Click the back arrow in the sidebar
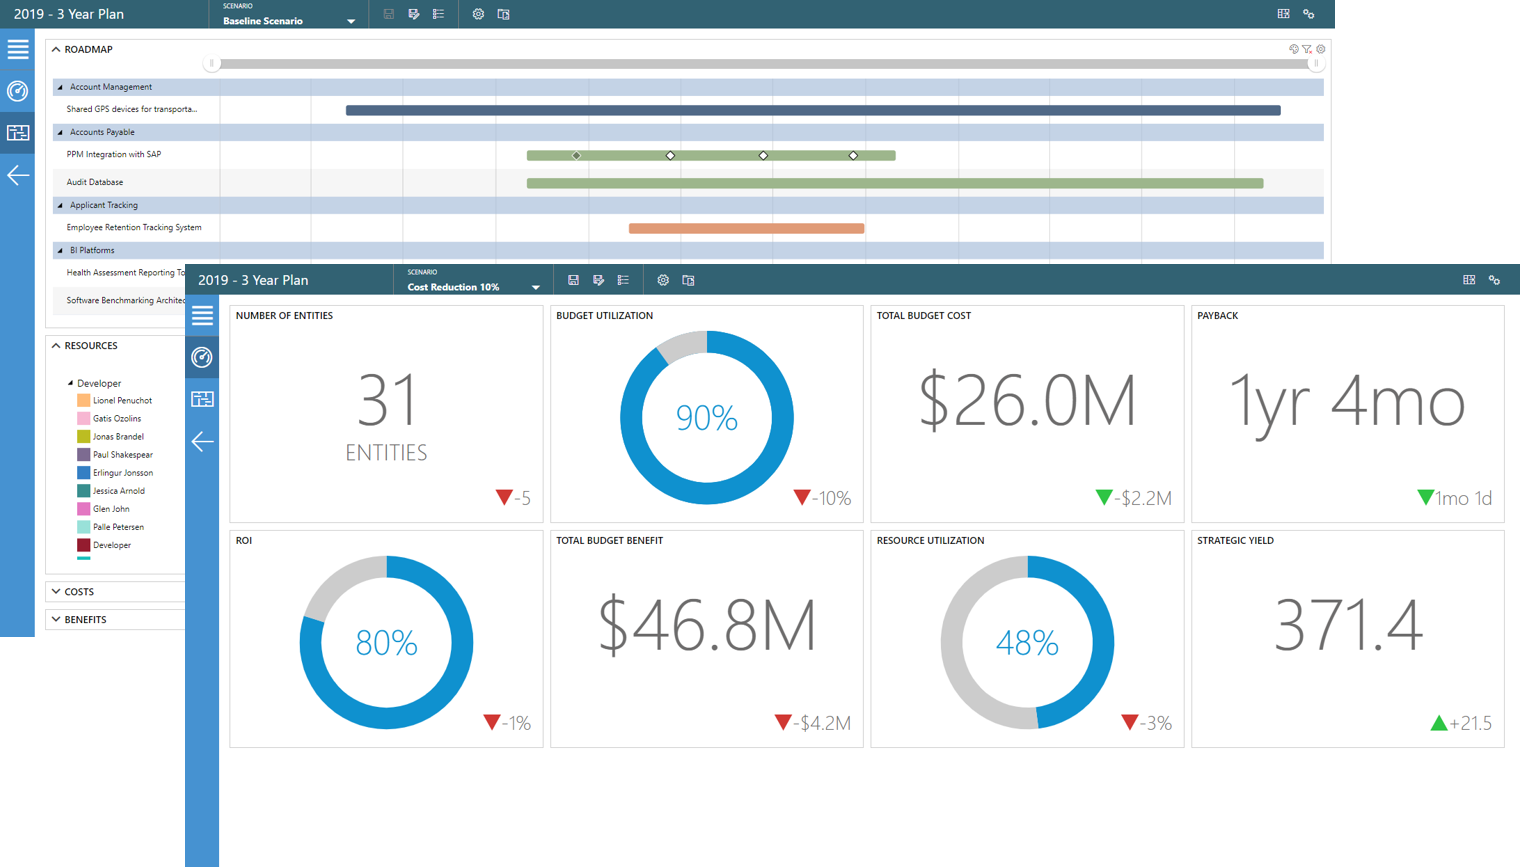 [x=202, y=441]
